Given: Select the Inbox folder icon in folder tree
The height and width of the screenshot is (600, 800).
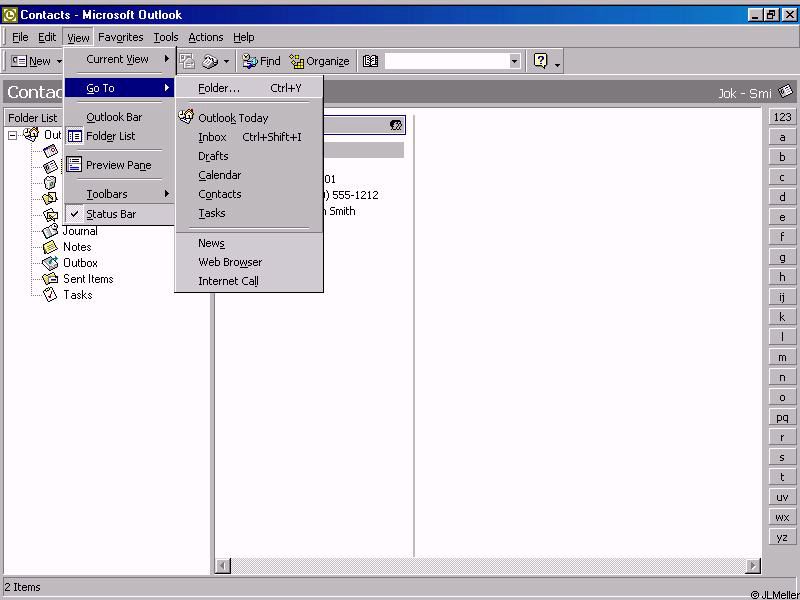Looking at the screenshot, I should 50,214.
